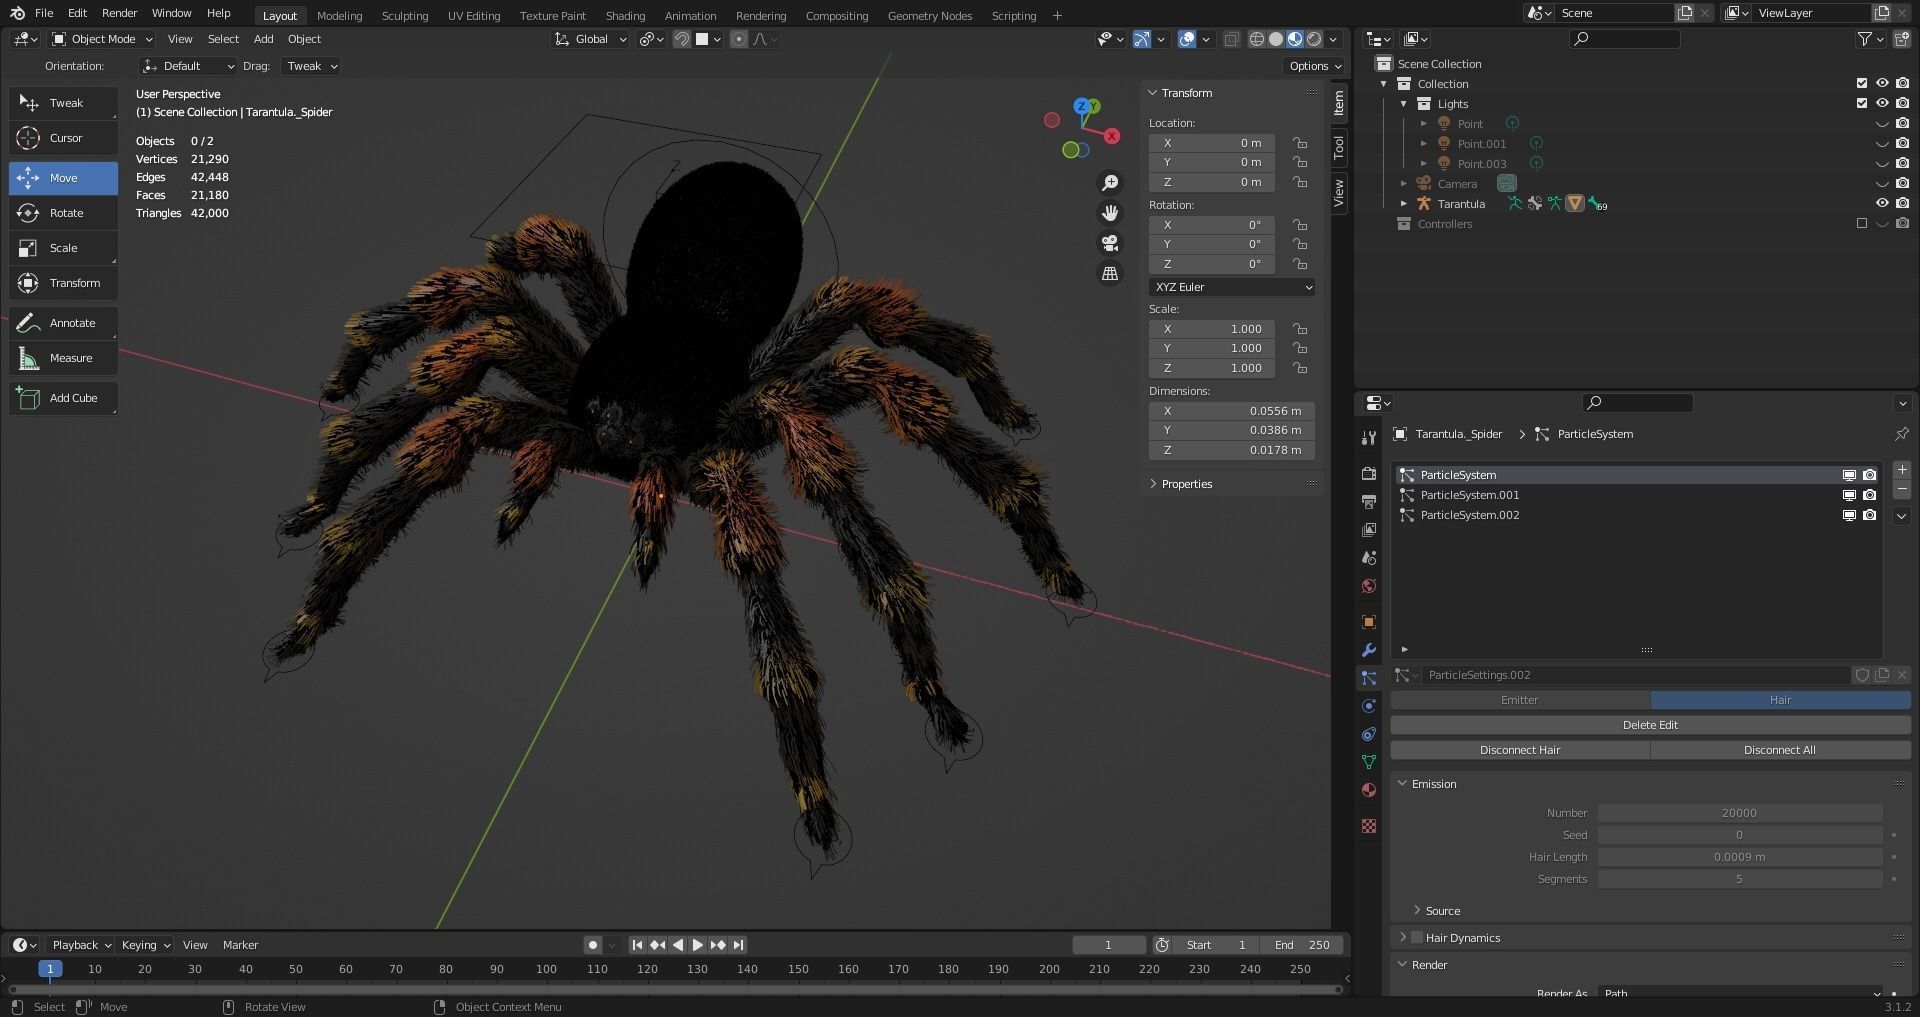The image size is (1920, 1017).
Task: Open the Options dropdown in viewport header
Action: [1314, 66]
